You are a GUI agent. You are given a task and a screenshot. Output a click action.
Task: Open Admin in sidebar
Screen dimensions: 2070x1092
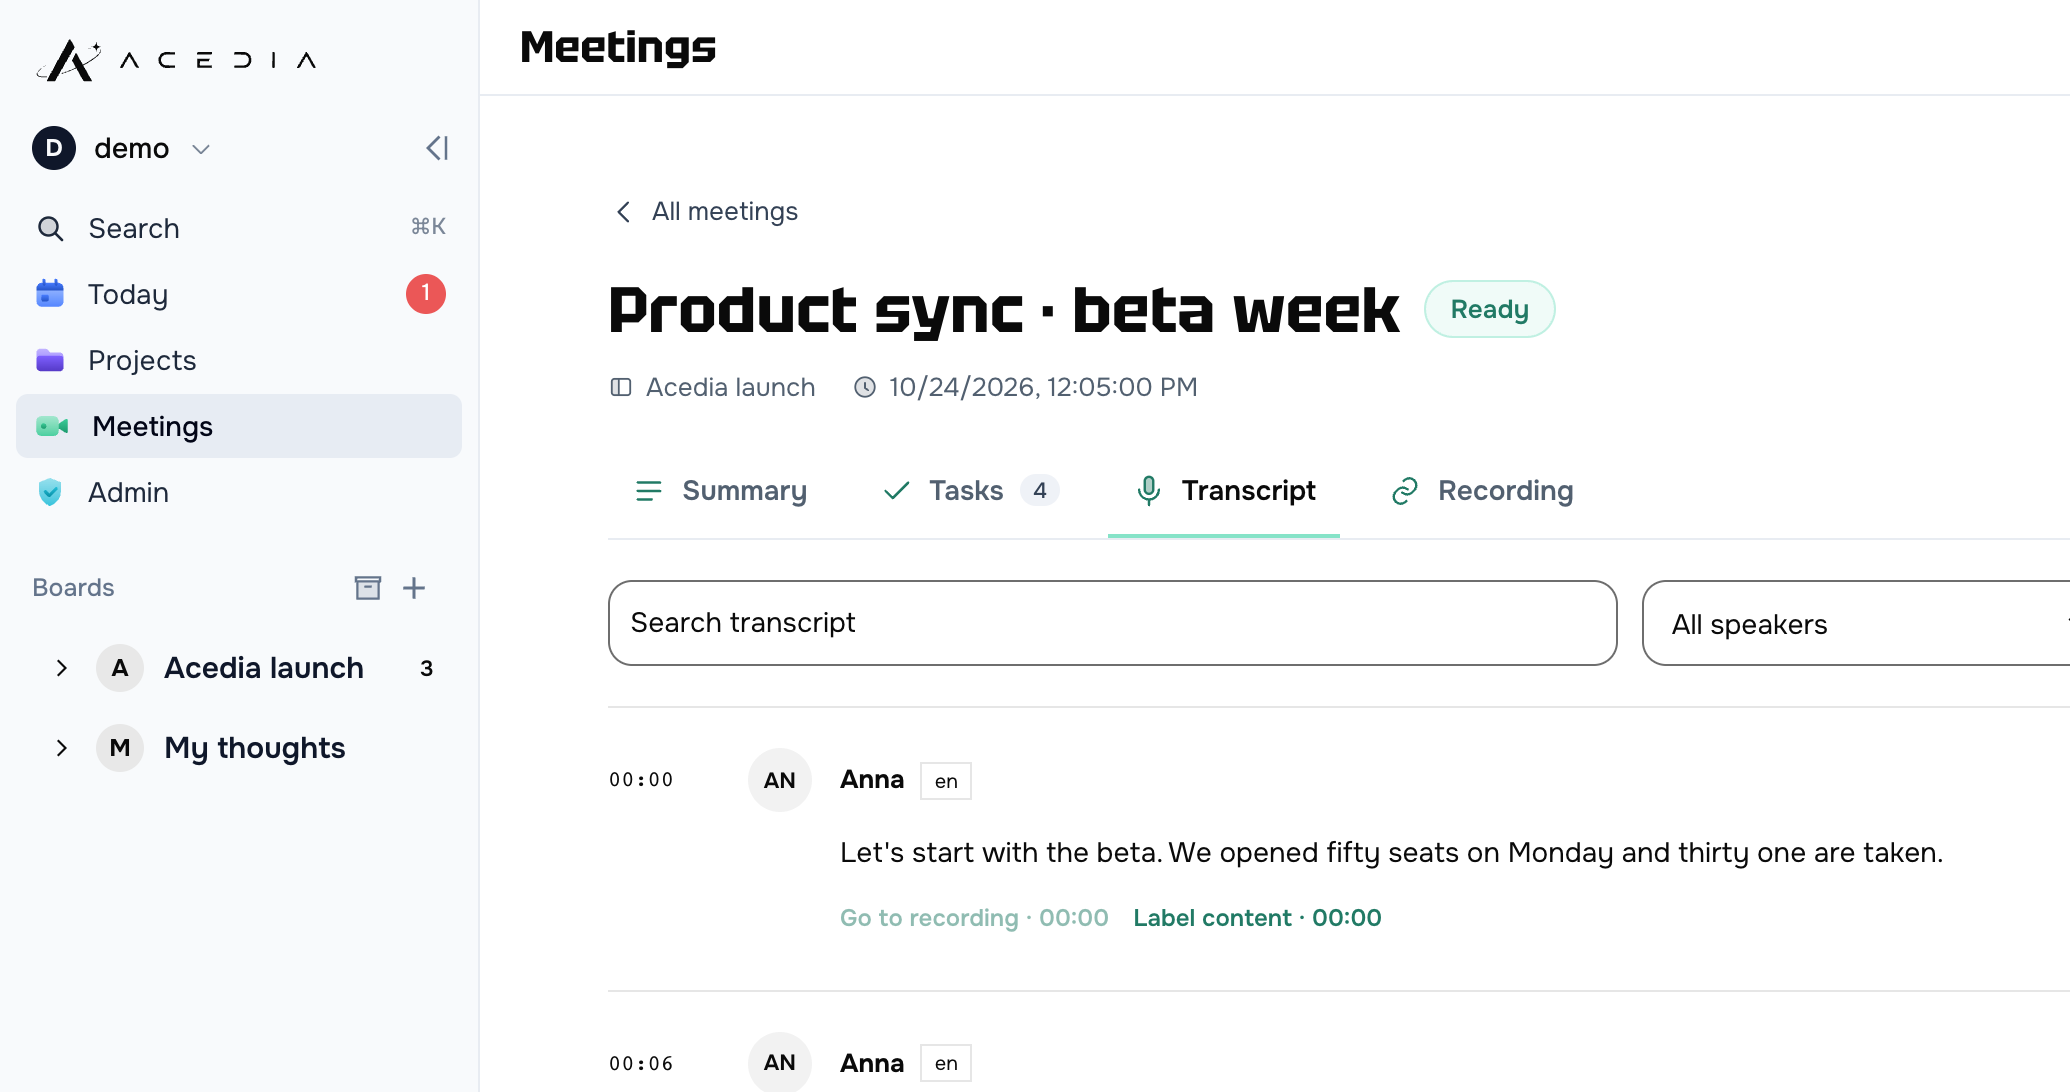pos(239,492)
